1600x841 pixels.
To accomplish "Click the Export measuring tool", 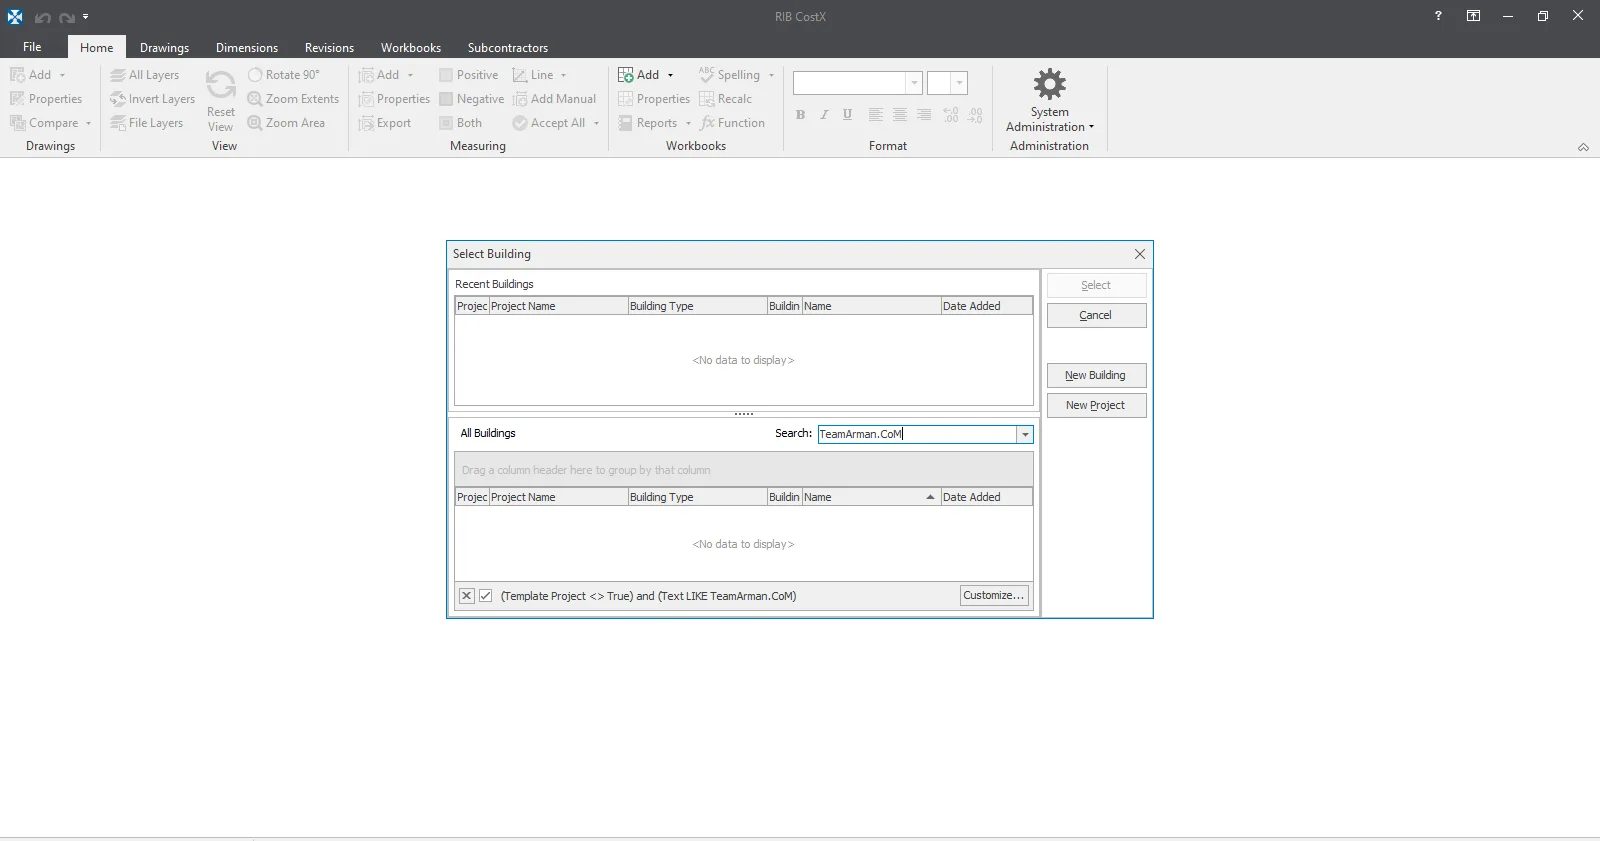I will [x=385, y=123].
